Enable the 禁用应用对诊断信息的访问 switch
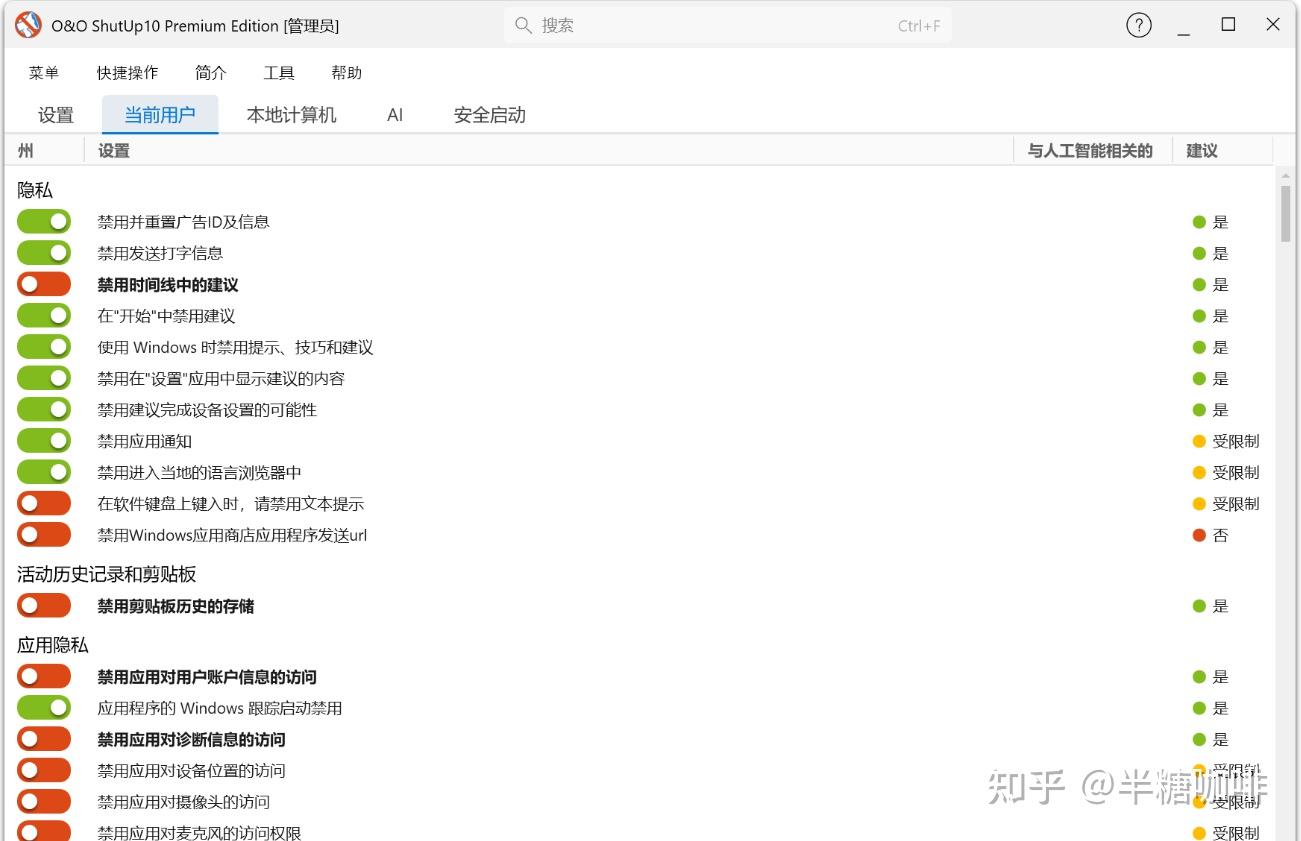This screenshot has width=1301, height=841. 44,740
